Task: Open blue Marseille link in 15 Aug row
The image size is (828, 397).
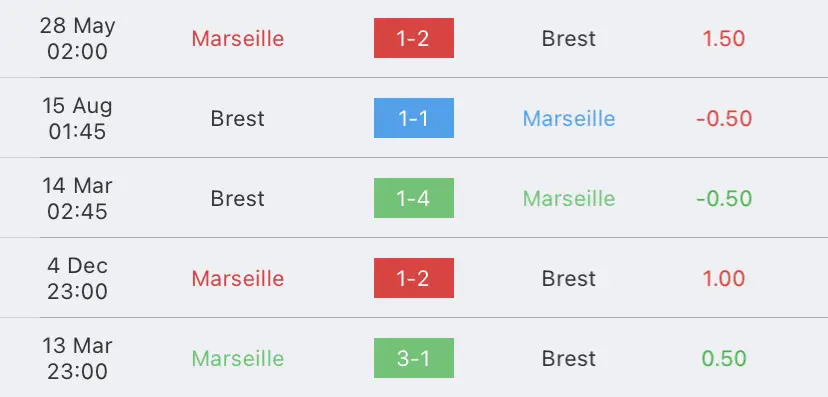Action: 569,118
